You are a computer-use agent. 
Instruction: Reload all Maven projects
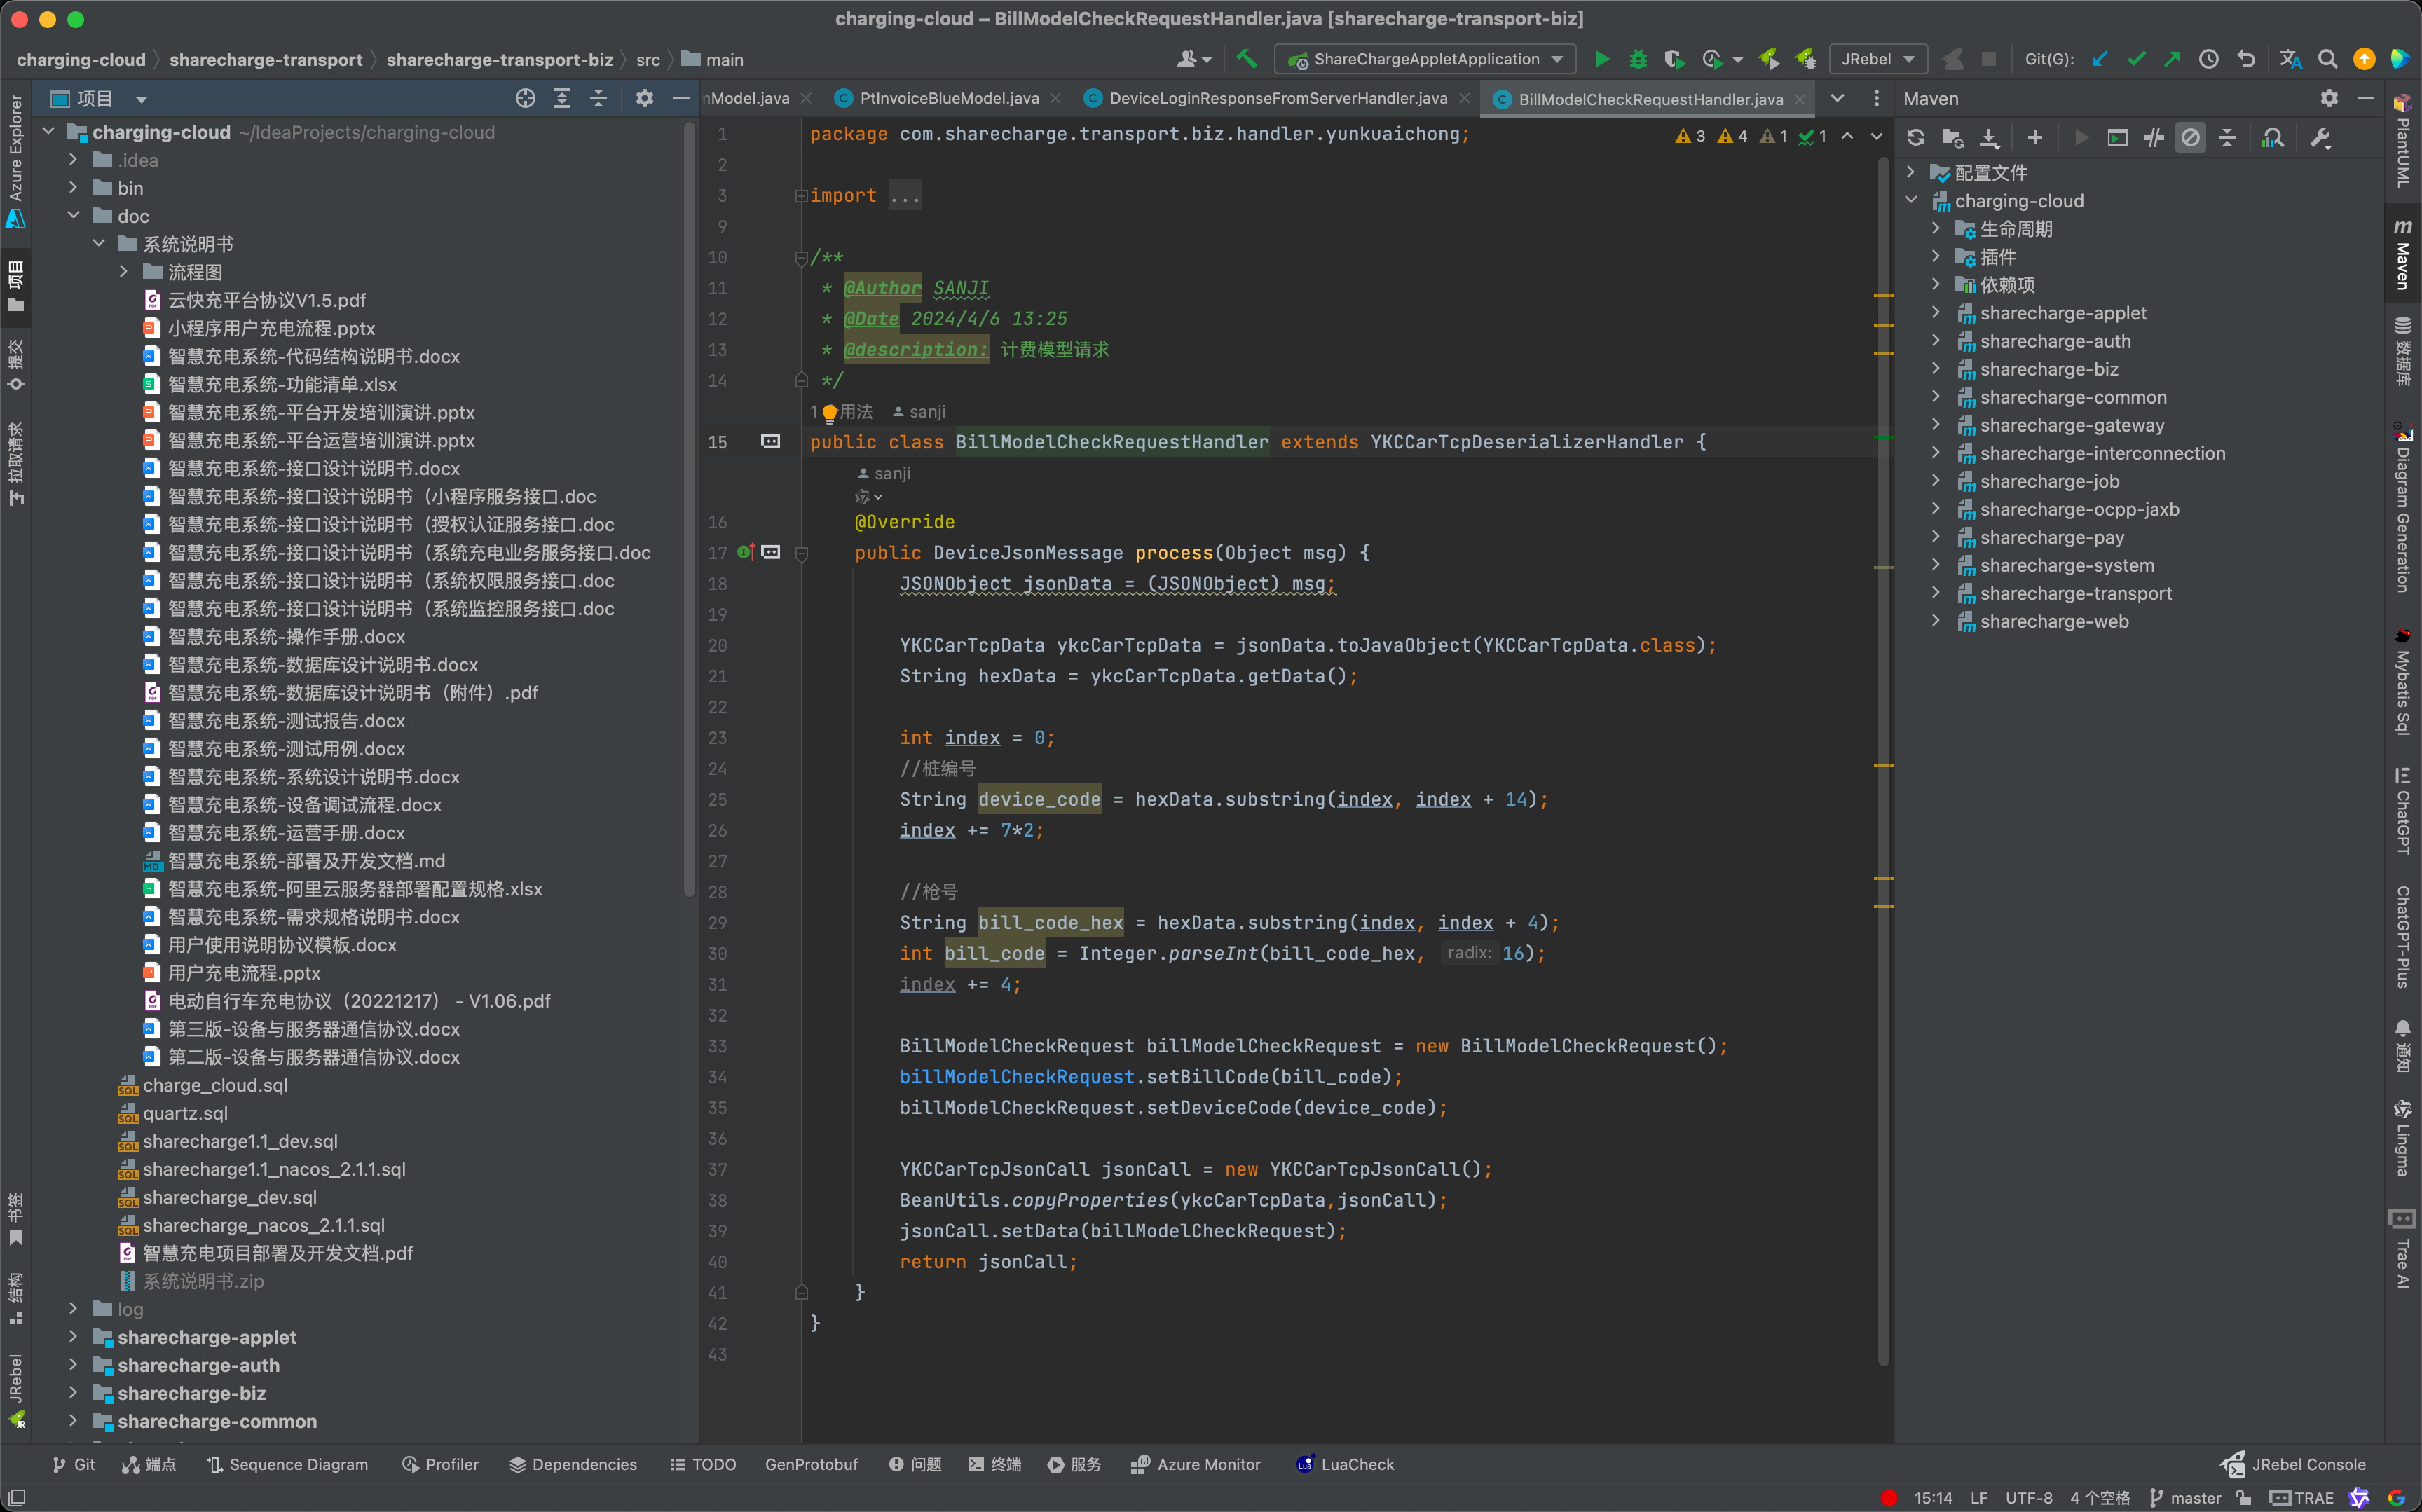(x=1915, y=138)
